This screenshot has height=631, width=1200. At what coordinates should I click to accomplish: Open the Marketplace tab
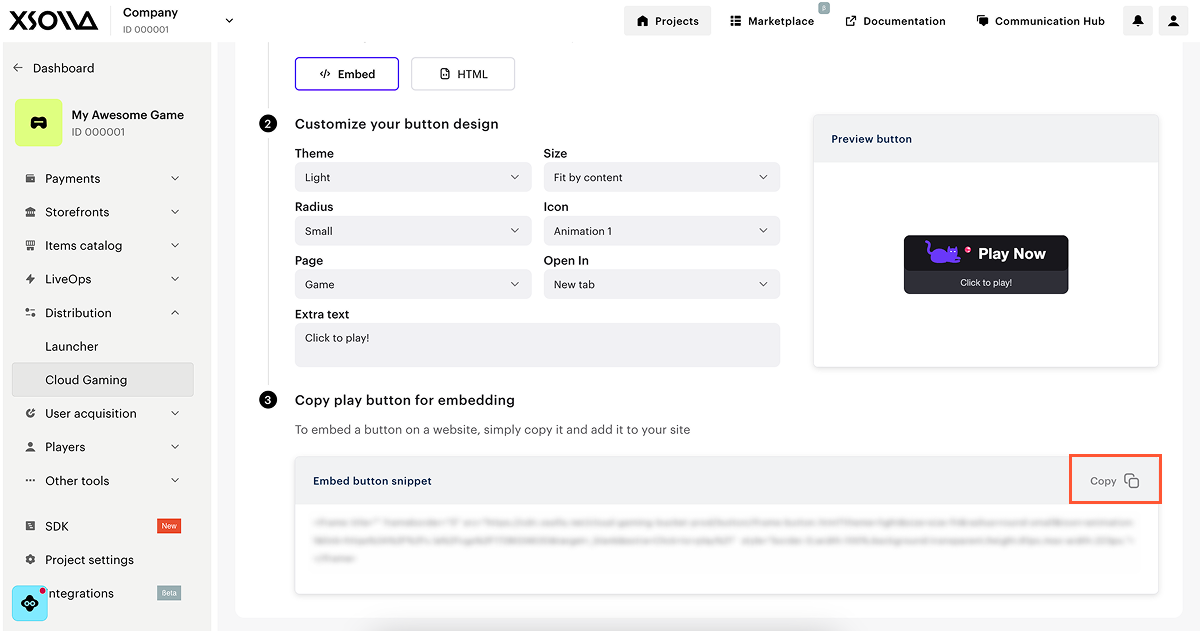pos(771,21)
